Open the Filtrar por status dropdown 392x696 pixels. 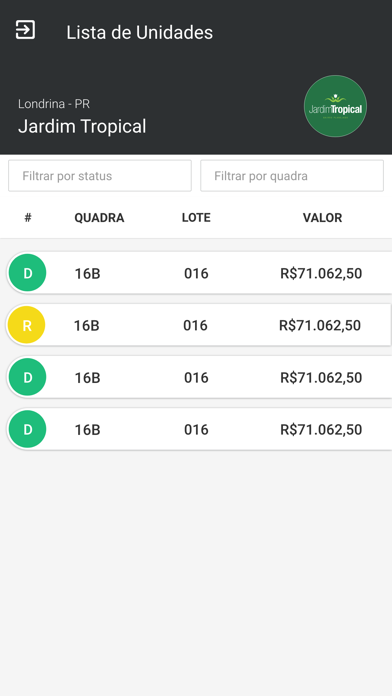(x=100, y=176)
